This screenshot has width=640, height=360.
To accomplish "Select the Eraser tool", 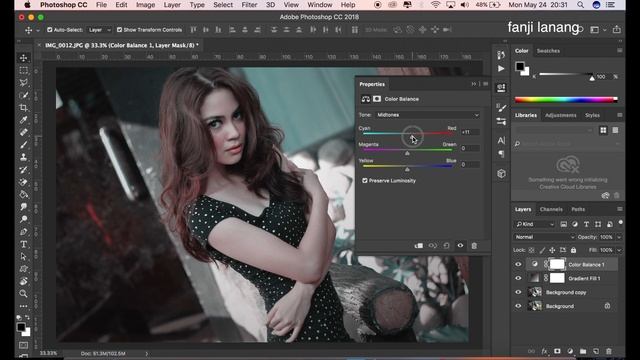I will [24, 182].
